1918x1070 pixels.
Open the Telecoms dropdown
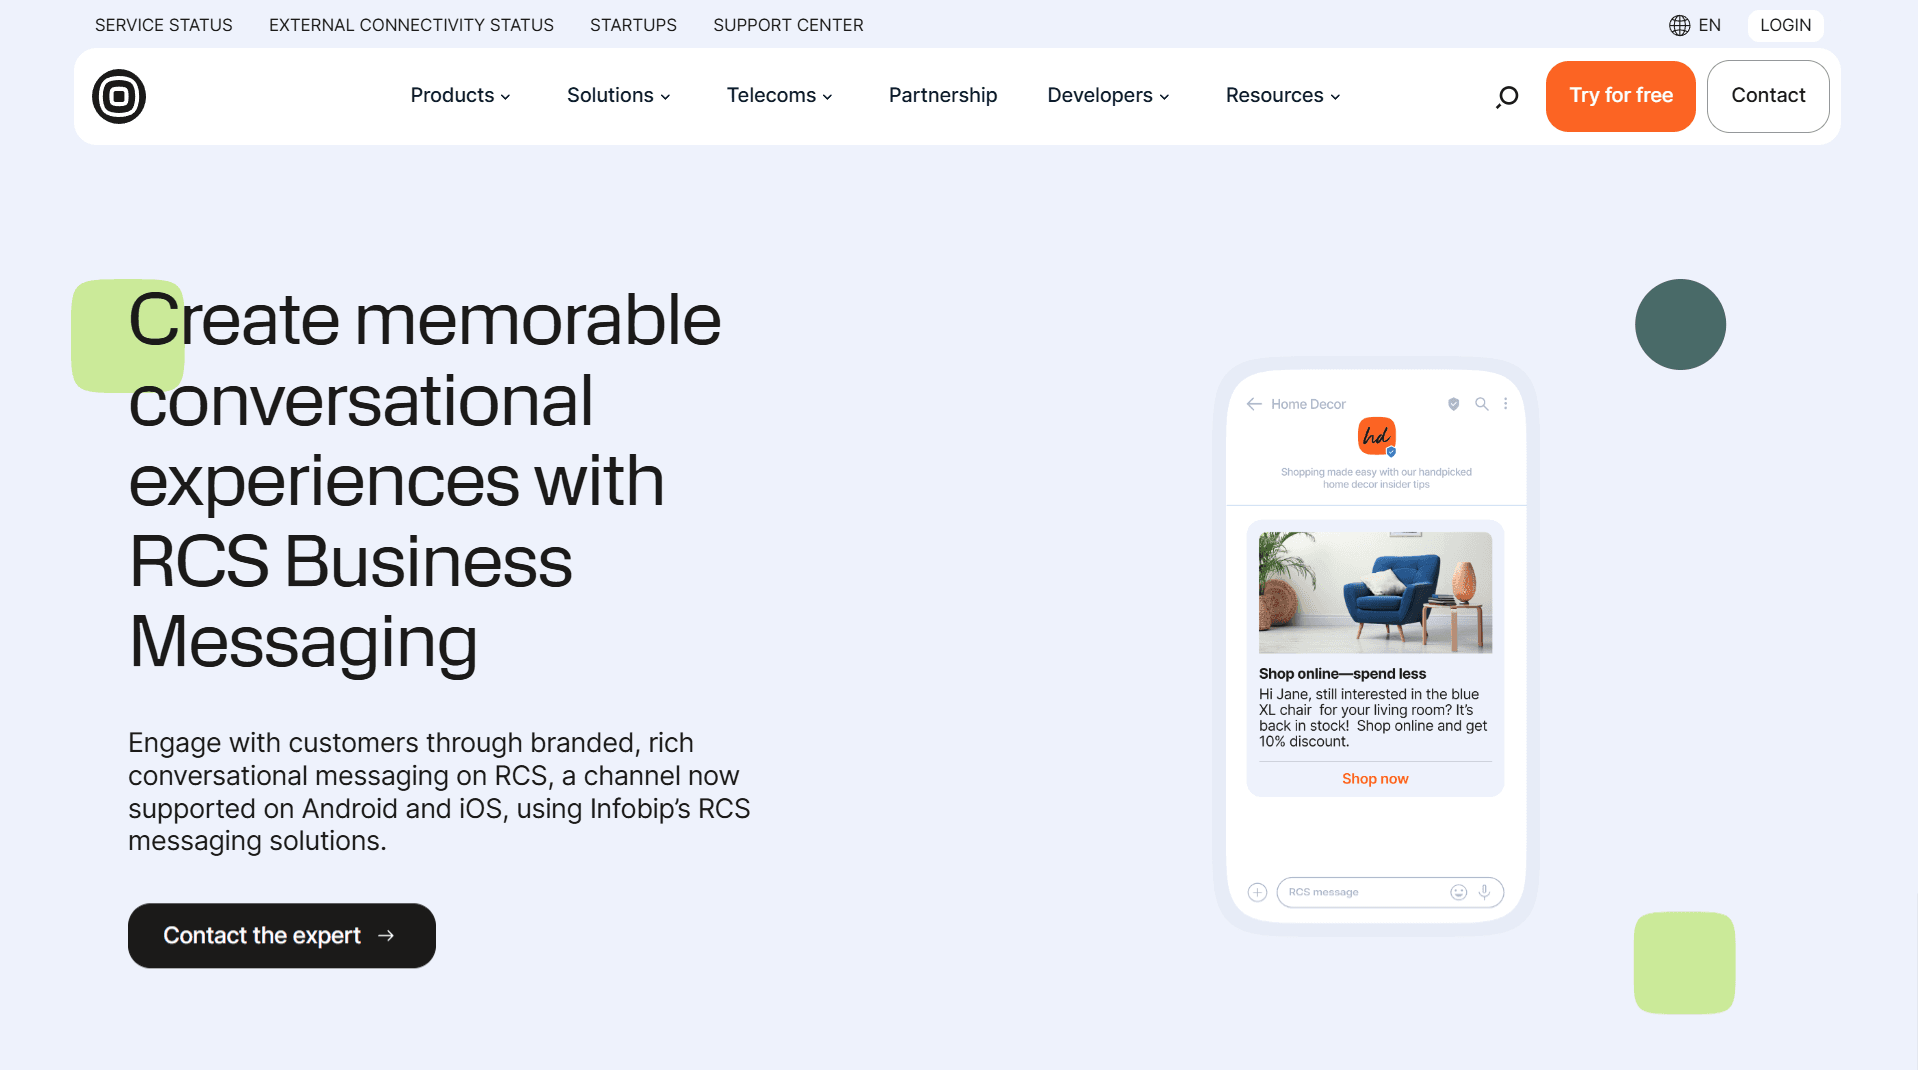coord(779,95)
